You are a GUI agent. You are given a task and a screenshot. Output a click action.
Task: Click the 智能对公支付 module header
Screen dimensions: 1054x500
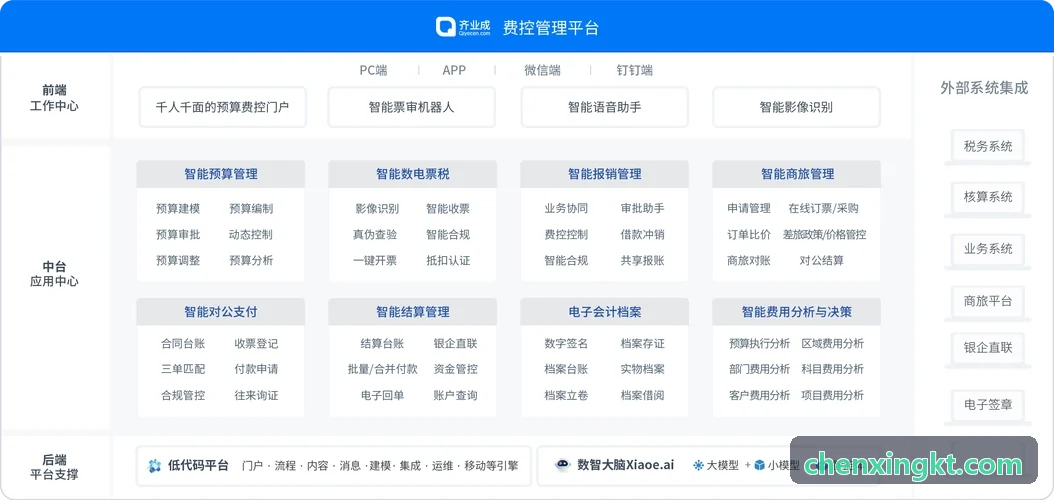tap(220, 312)
